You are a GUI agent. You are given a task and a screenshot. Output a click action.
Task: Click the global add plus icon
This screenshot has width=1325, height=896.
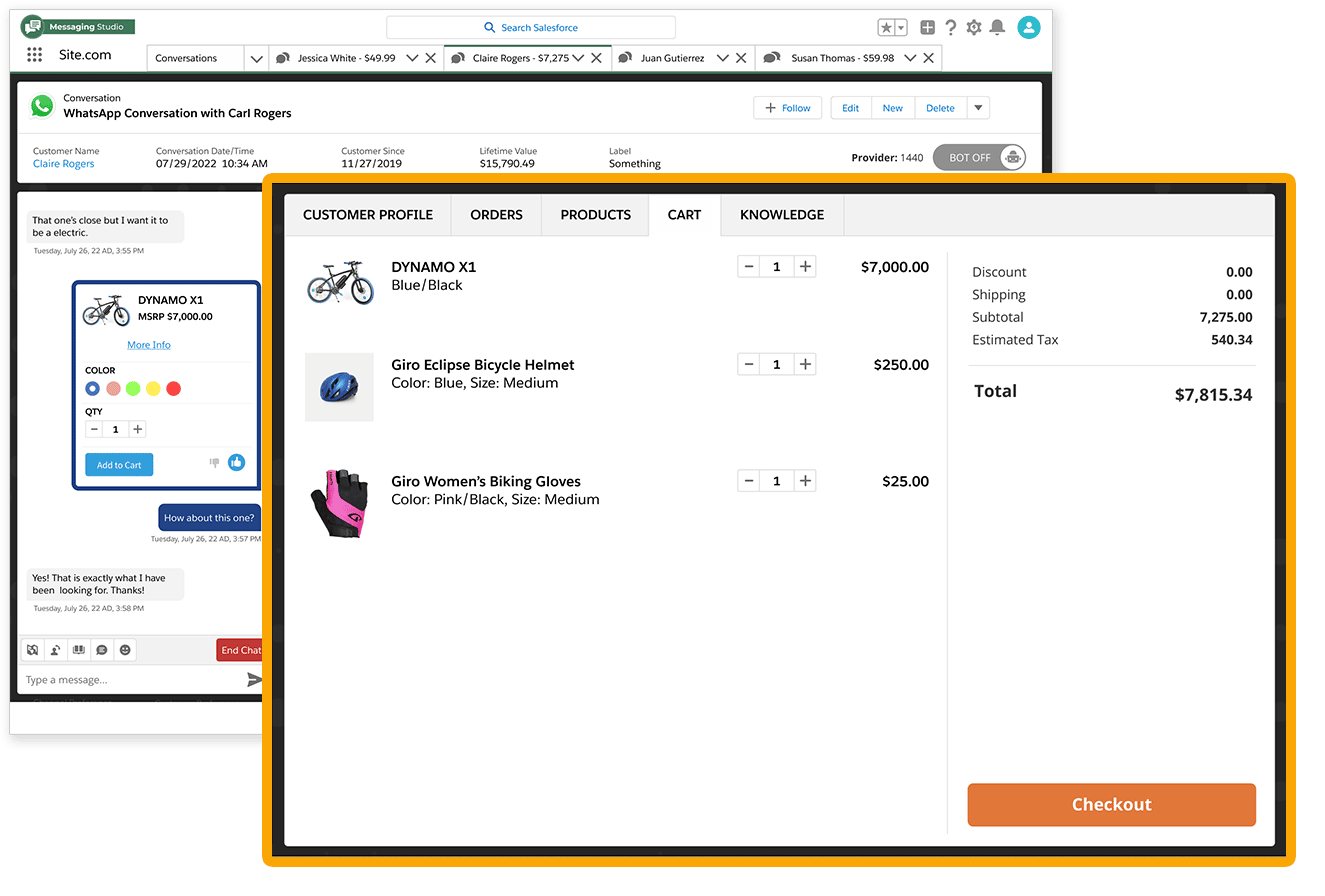[x=928, y=28]
